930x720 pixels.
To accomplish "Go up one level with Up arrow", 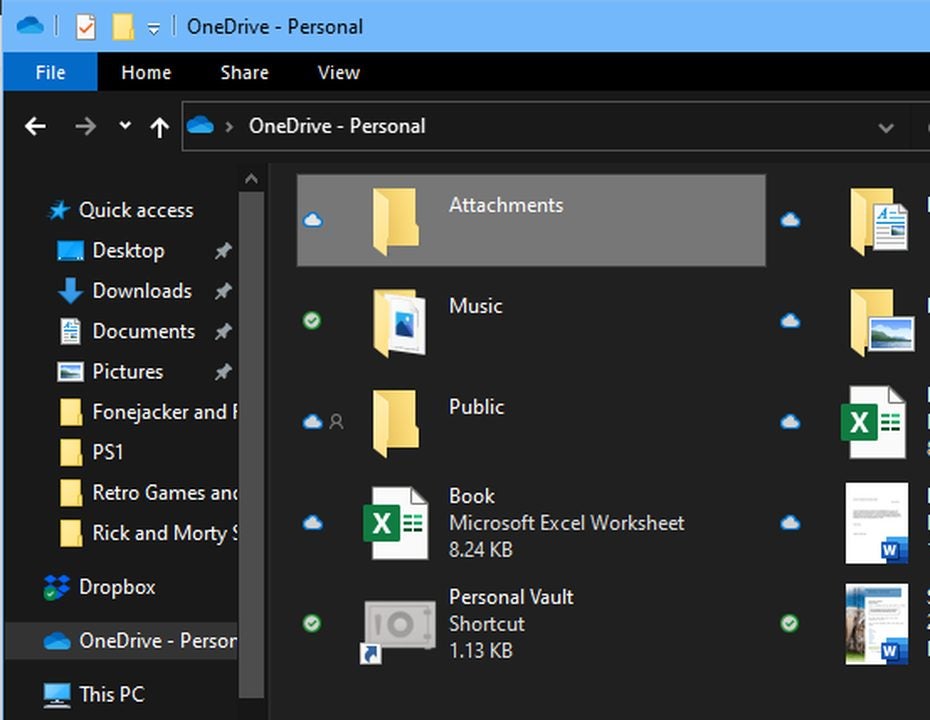I will [x=159, y=126].
